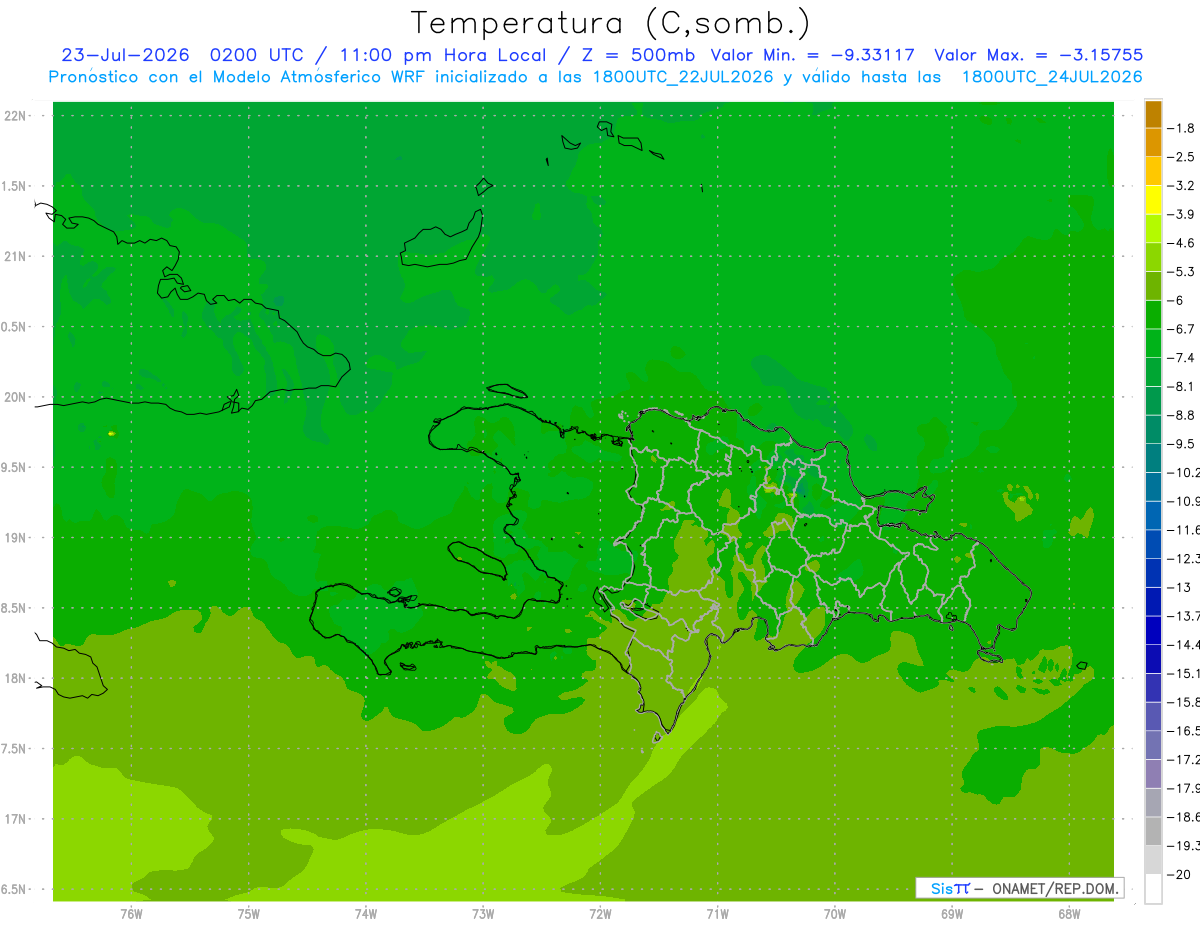The height and width of the screenshot is (927, 1200).
Task: Pick the dark orange swatch above -1.8
Action: 1153,115
